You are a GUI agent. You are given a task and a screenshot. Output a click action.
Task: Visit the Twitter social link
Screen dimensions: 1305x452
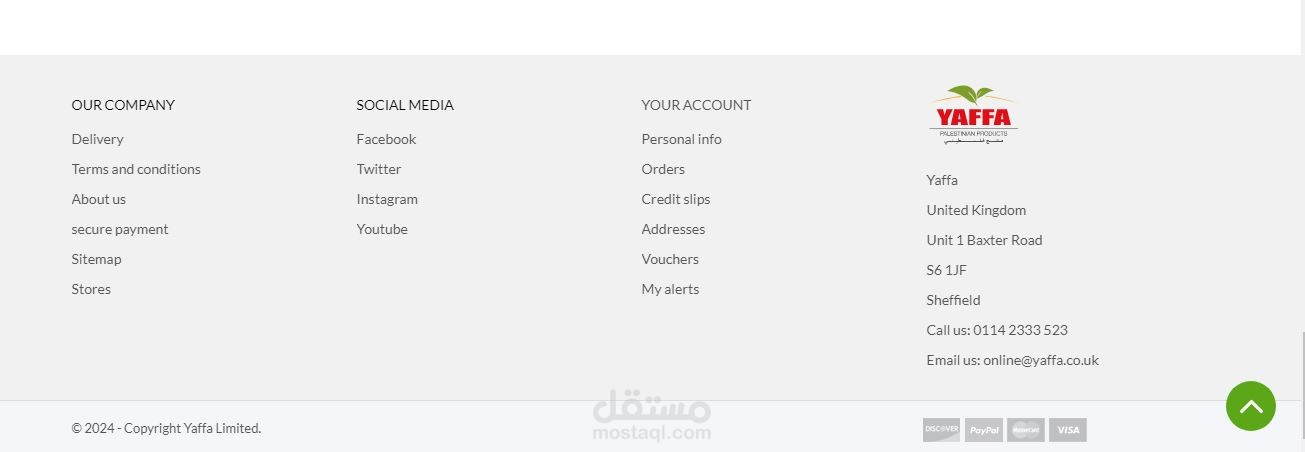point(378,169)
